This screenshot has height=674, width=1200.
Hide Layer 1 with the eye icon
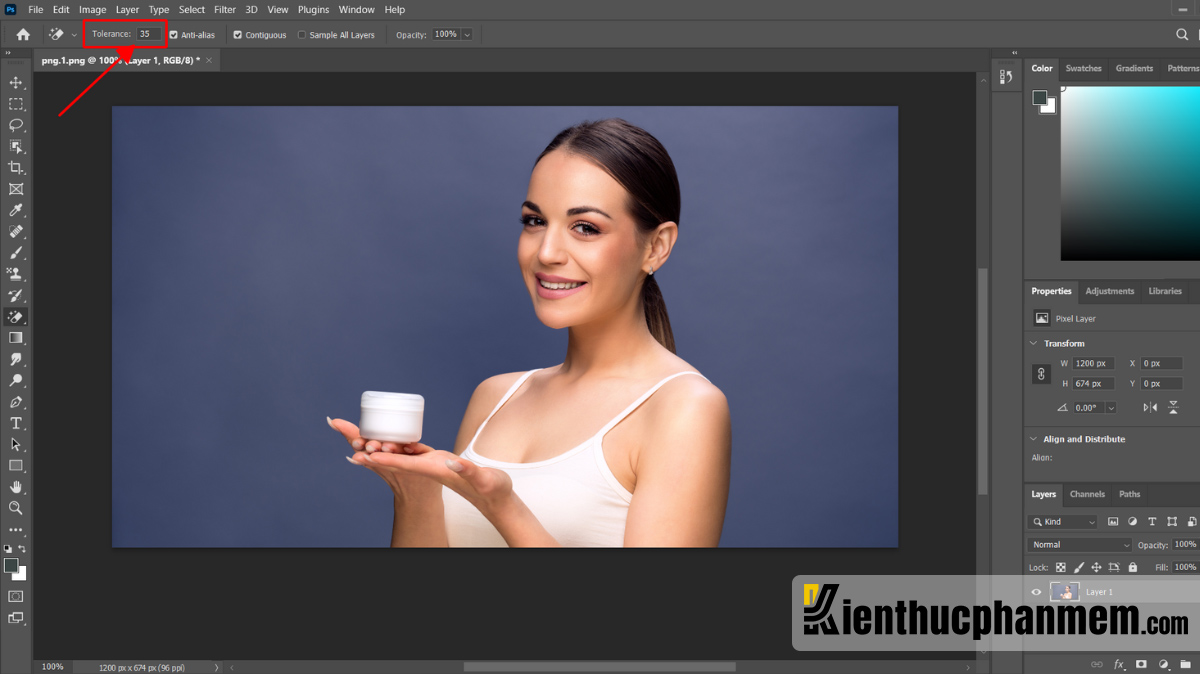tap(1036, 592)
